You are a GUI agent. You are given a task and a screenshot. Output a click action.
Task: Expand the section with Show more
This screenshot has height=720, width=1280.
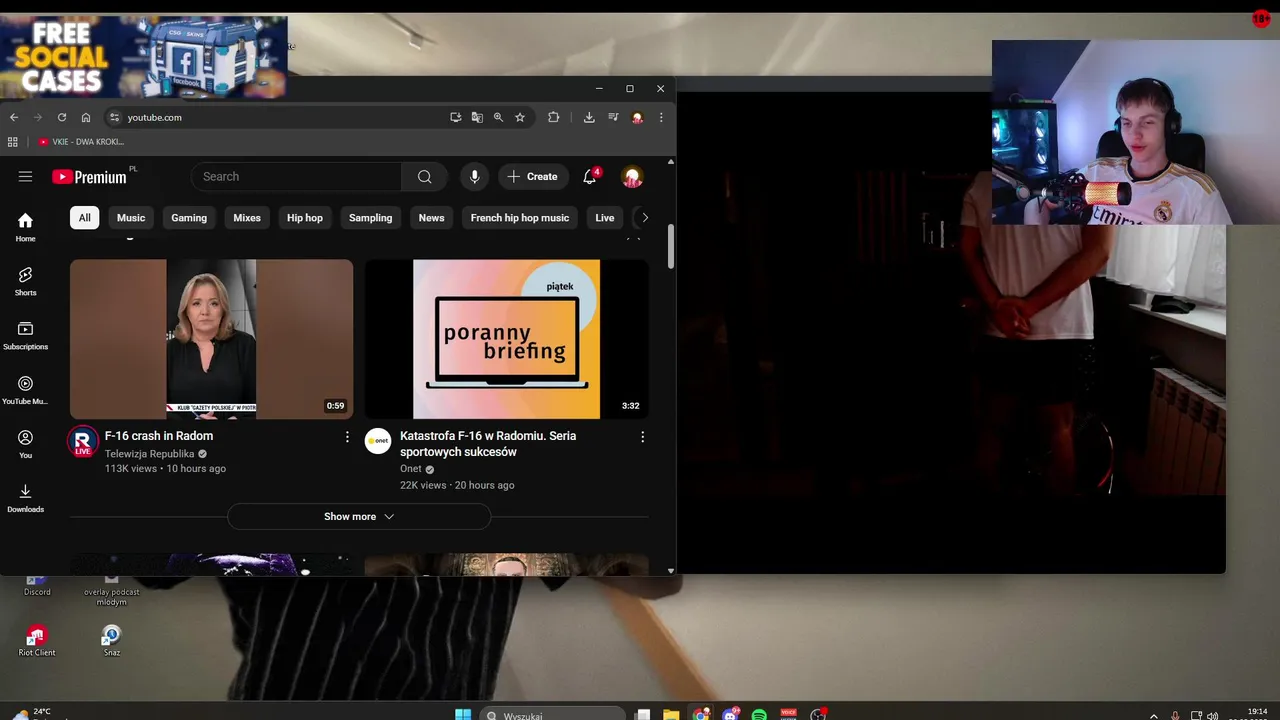tap(359, 516)
